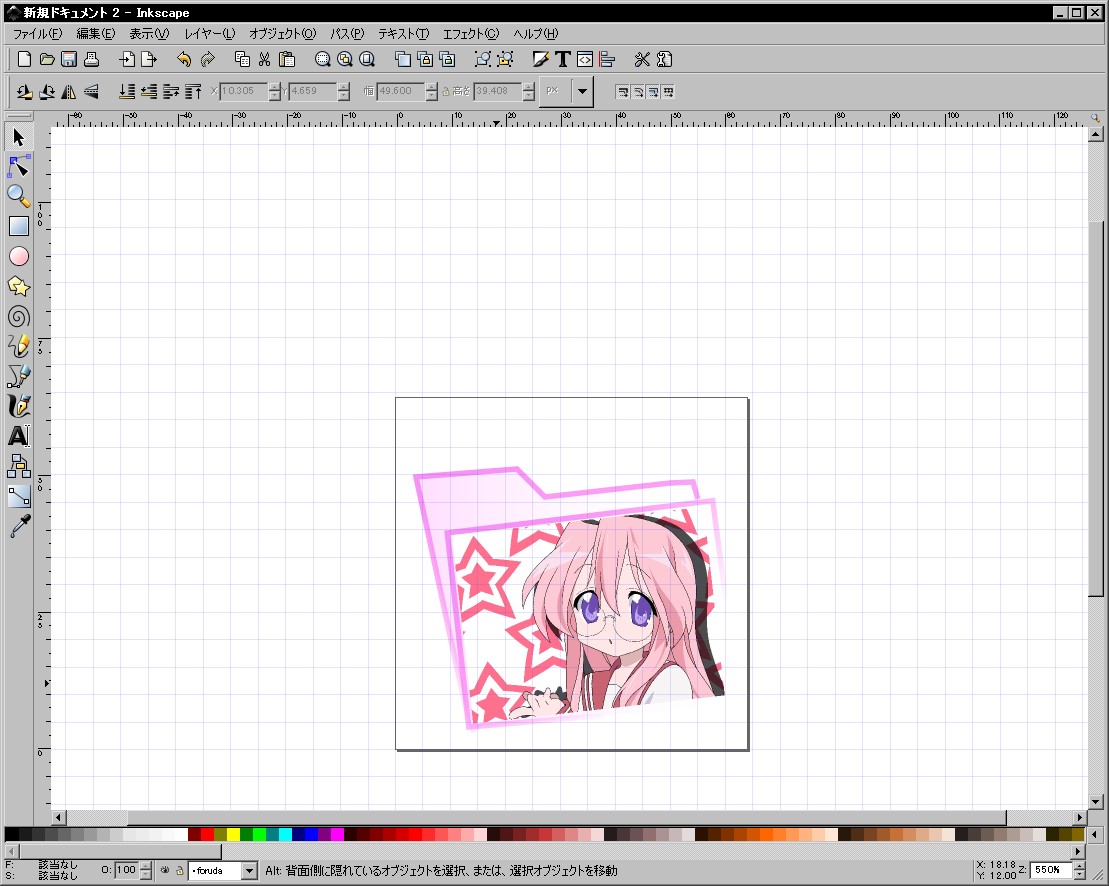Click the opacity O: value field

pyautogui.click(x=126, y=870)
